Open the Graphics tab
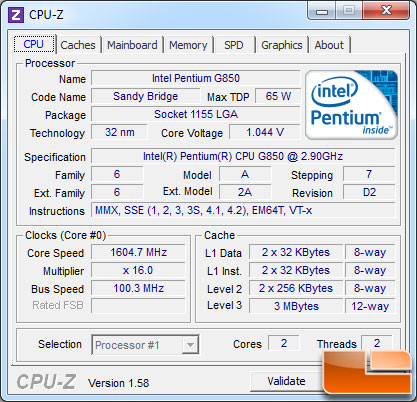417x402 pixels. 282,45
